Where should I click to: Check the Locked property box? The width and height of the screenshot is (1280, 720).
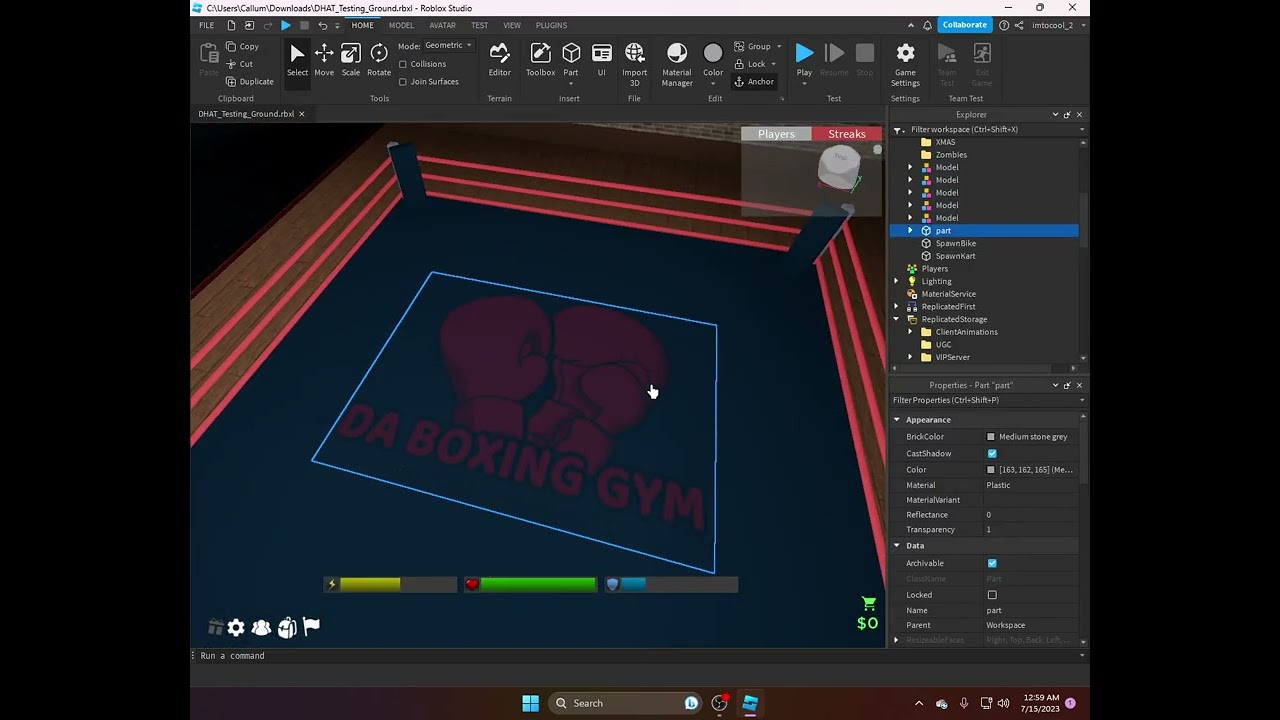[x=992, y=595]
